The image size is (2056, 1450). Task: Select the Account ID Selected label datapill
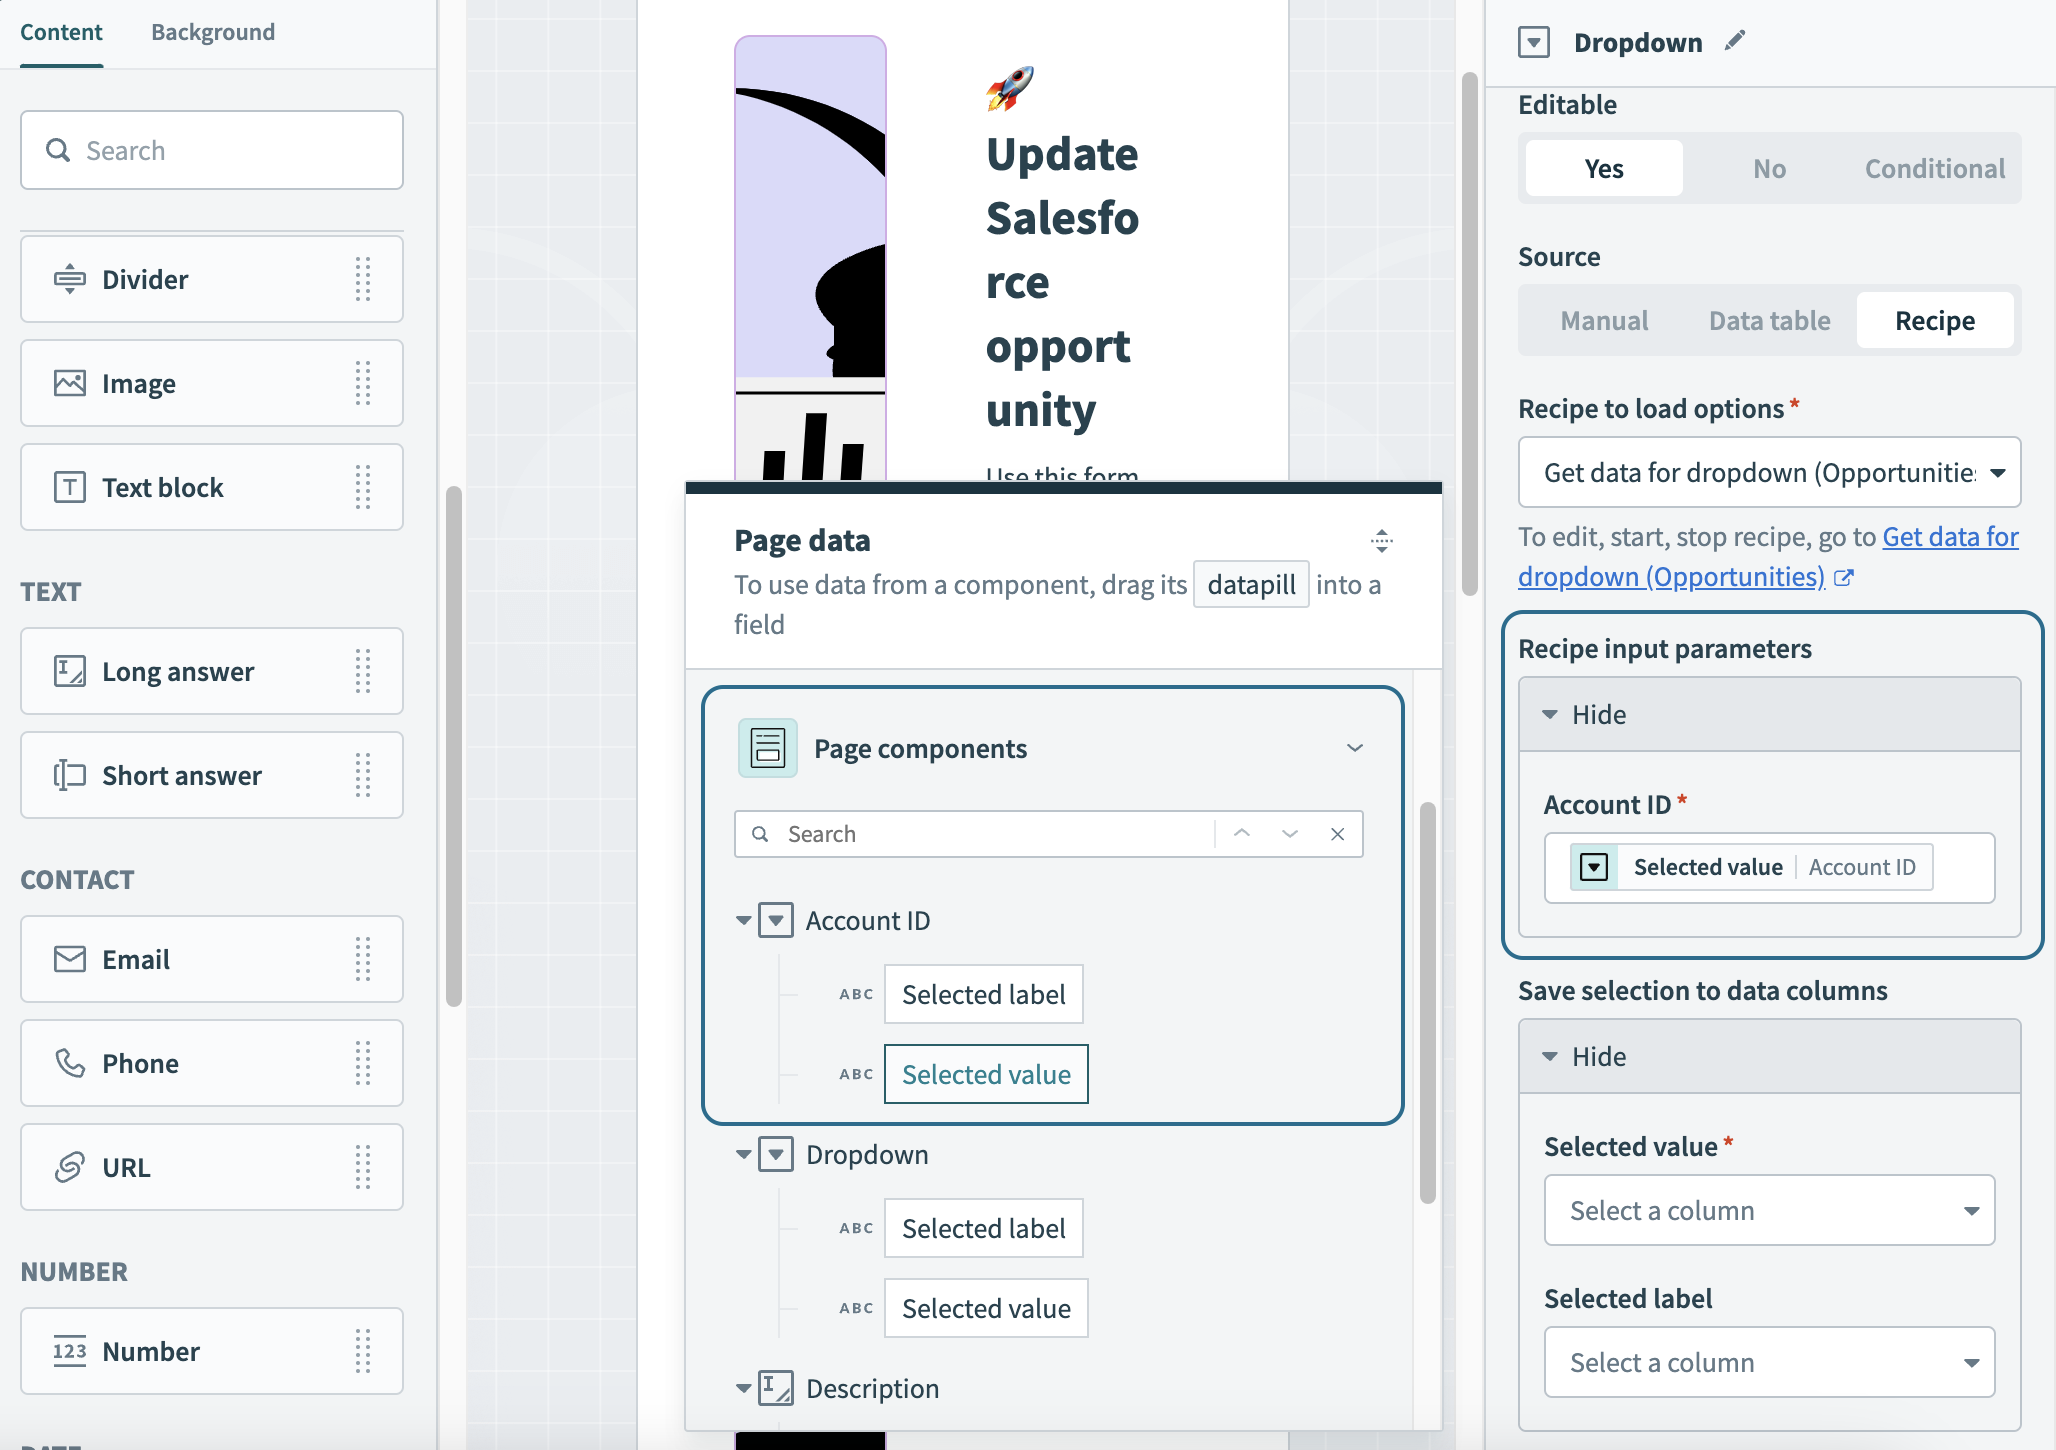point(983,994)
